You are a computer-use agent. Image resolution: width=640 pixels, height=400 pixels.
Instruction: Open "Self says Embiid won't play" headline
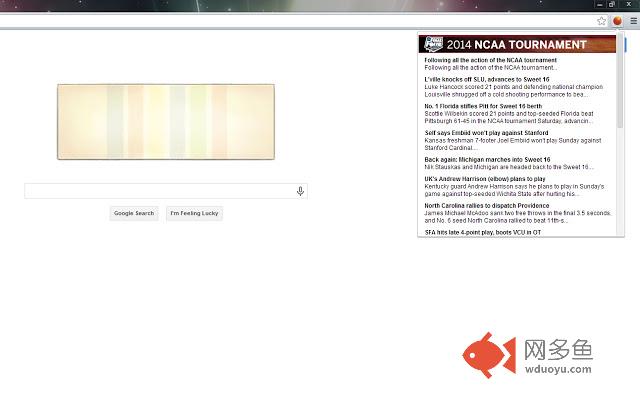coord(486,133)
